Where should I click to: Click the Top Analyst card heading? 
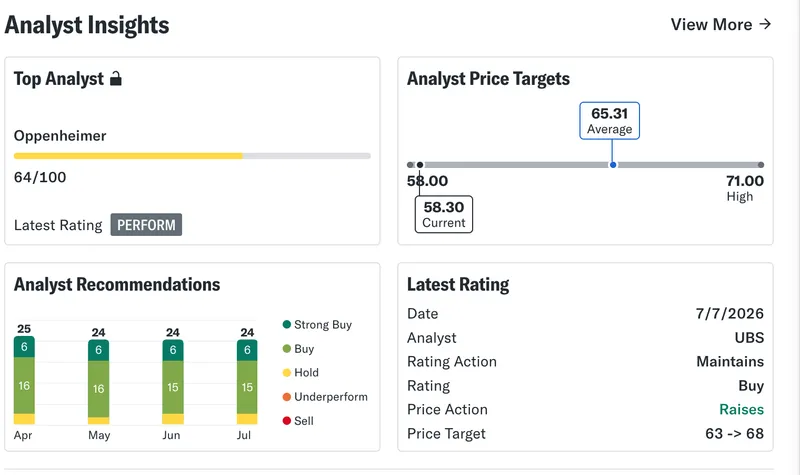click(59, 79)
